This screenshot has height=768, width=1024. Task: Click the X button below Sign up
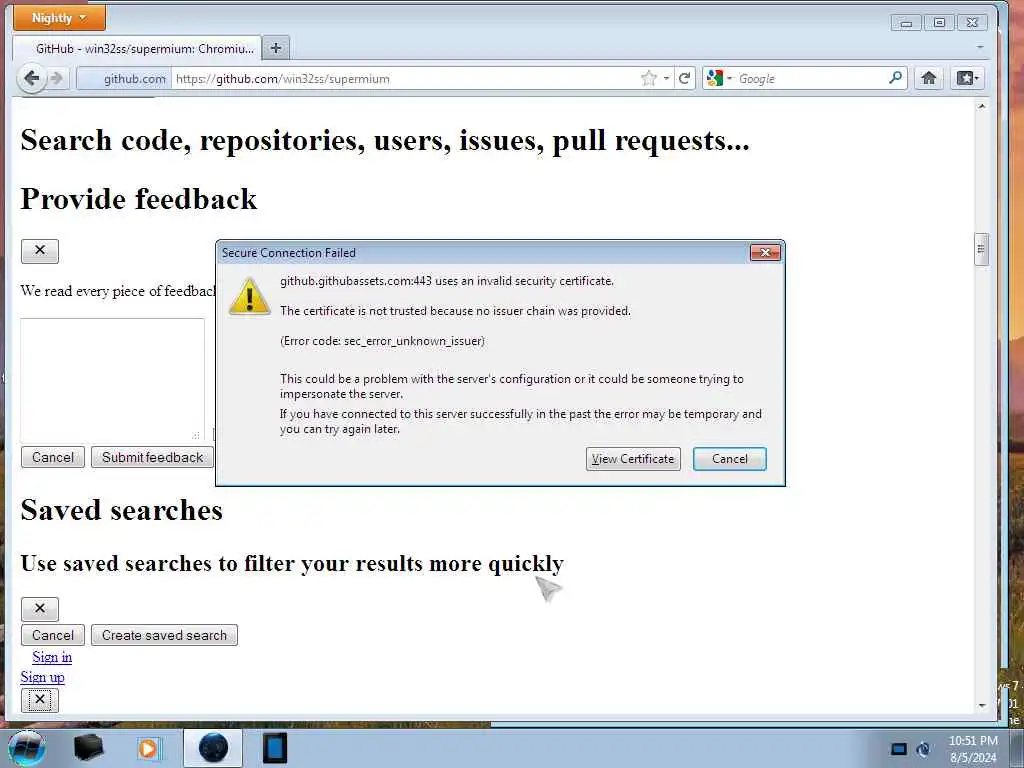[x=40, y=700]
